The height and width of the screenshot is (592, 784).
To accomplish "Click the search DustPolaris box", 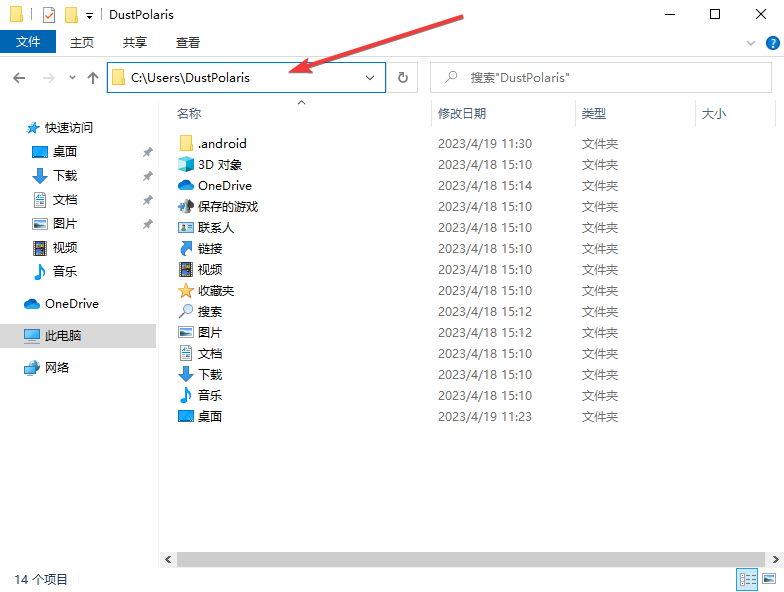I will tap(600, 78).
